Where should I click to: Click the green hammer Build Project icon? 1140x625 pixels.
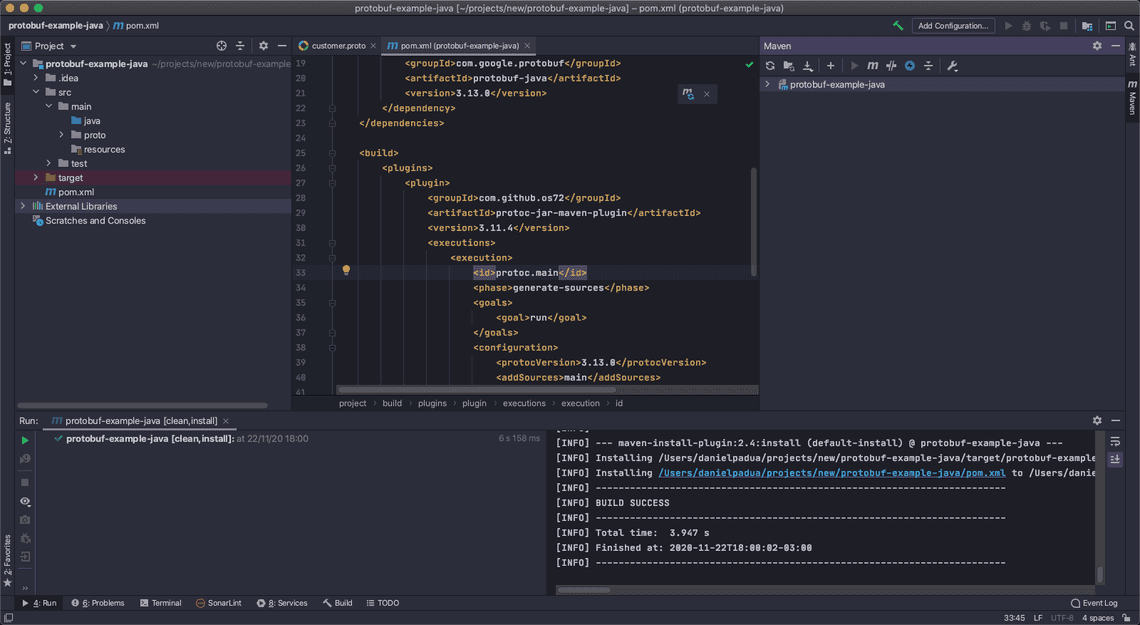[898, 26]
